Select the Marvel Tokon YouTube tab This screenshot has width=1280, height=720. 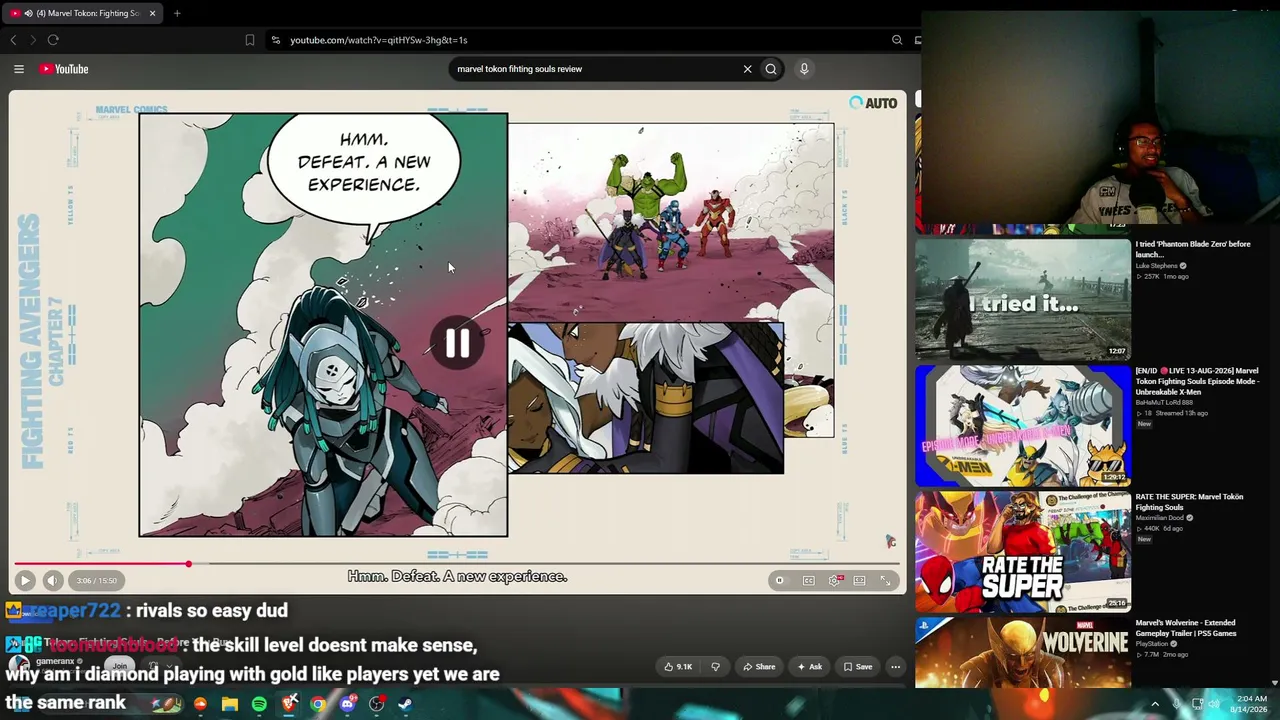tap(82, 13)
